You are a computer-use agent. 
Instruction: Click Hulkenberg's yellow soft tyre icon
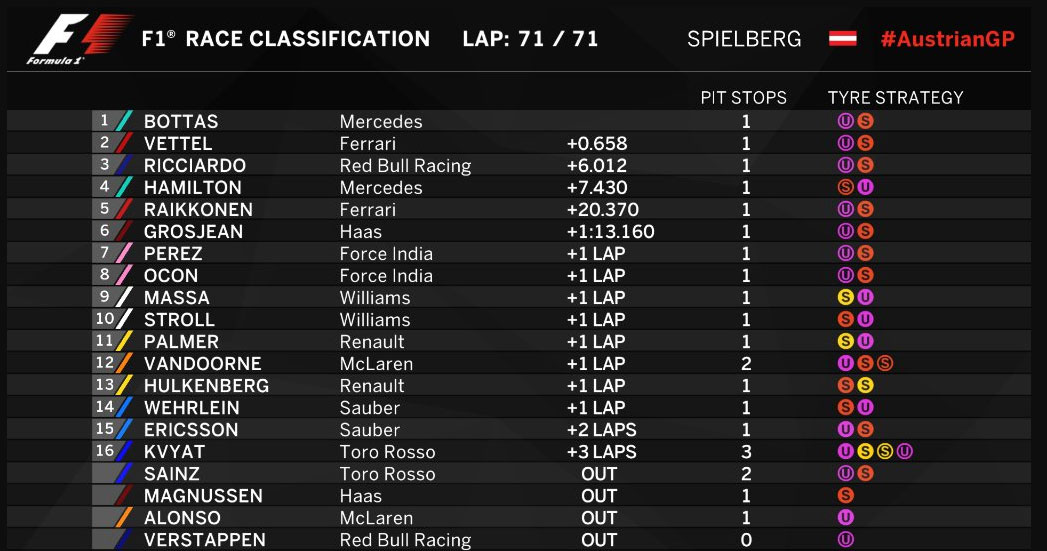pyautogui.click(x=865, y=385)
